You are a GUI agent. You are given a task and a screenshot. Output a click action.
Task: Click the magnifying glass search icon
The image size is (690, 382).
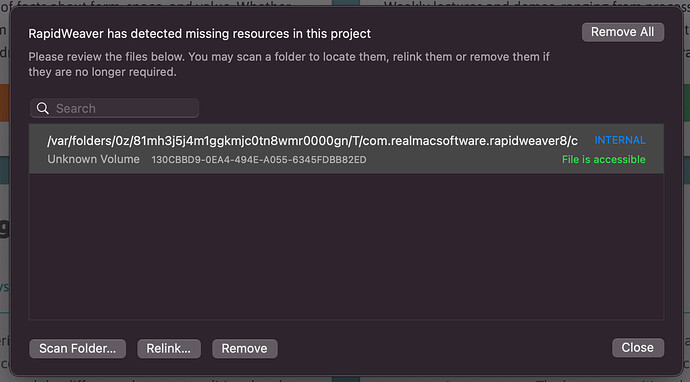click(x=43, y=108)
